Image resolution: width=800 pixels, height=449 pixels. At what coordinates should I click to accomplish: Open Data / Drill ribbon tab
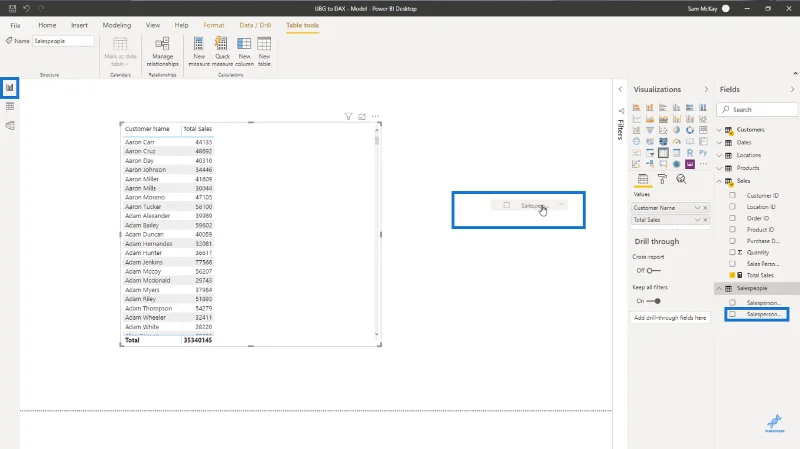pyautogui.click(x=255, y=25)
